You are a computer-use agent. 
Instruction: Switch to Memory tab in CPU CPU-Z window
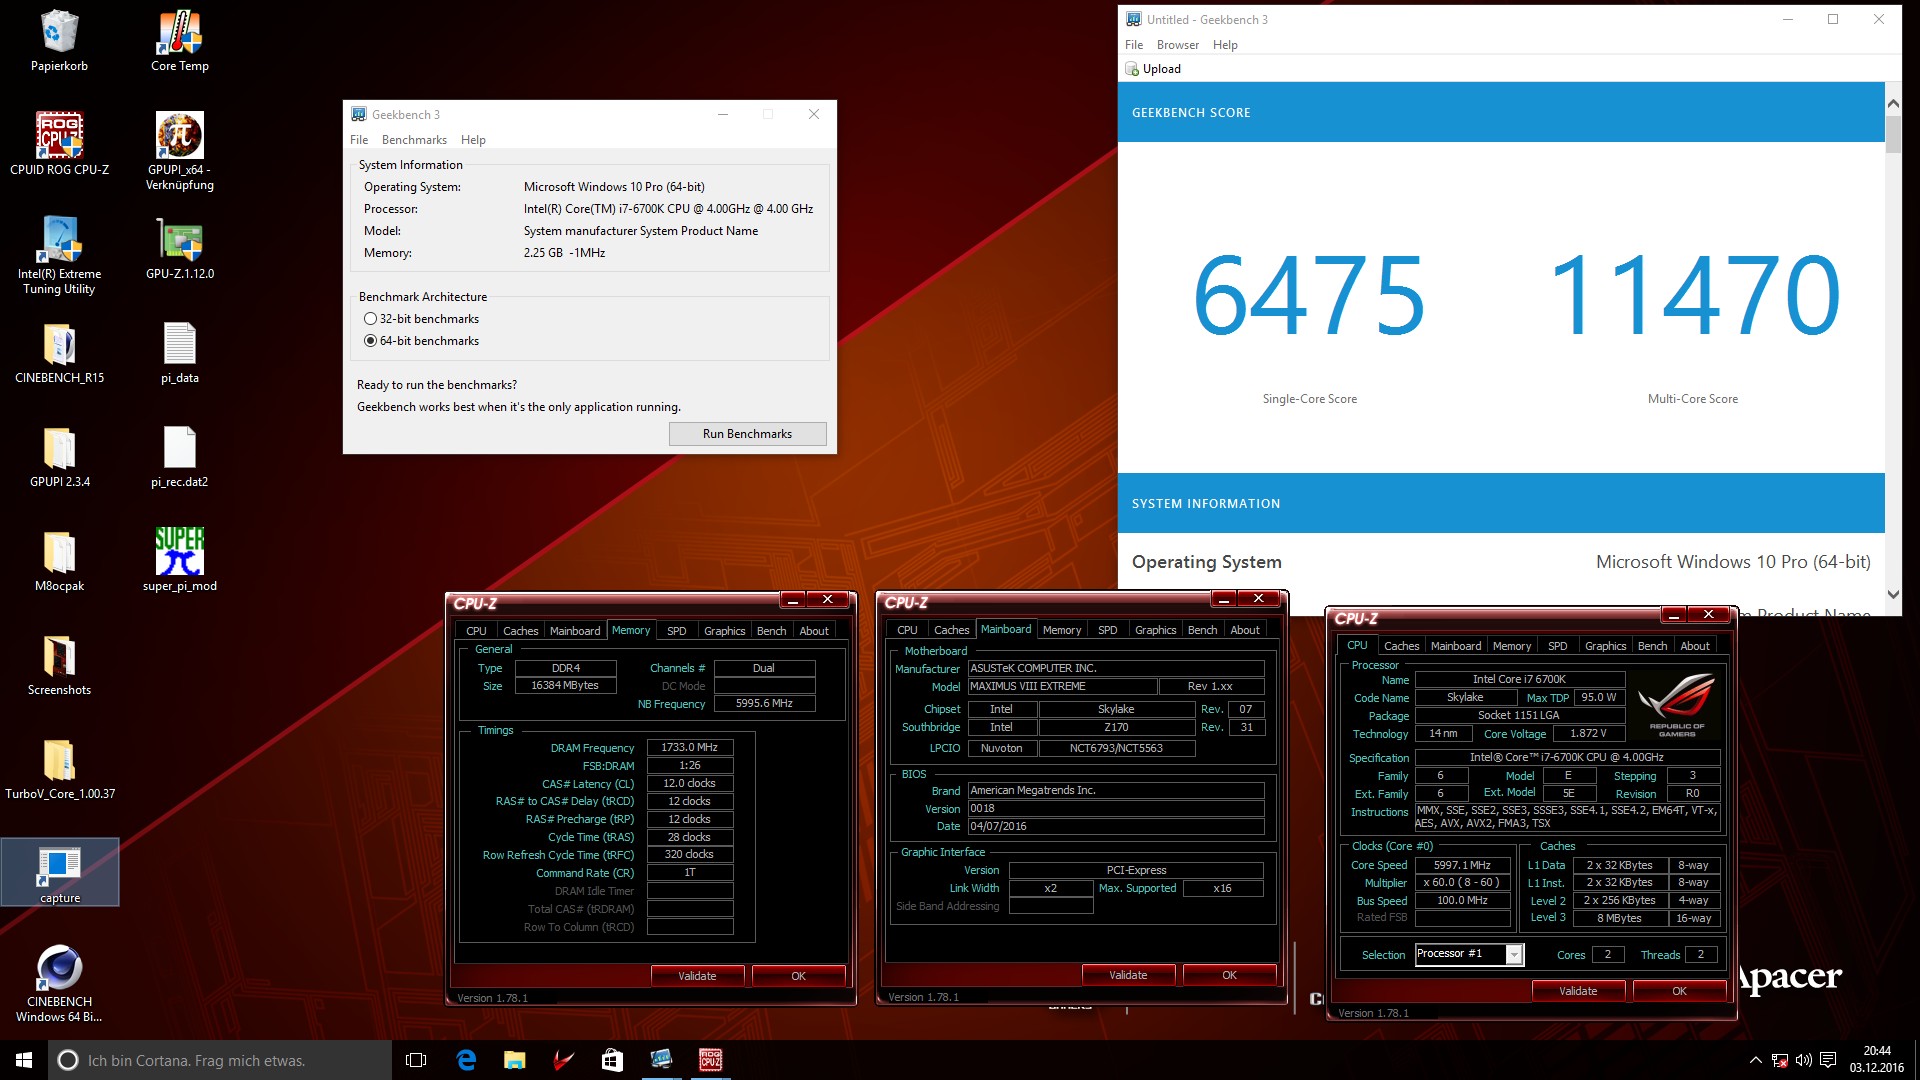click(1511, 646)
